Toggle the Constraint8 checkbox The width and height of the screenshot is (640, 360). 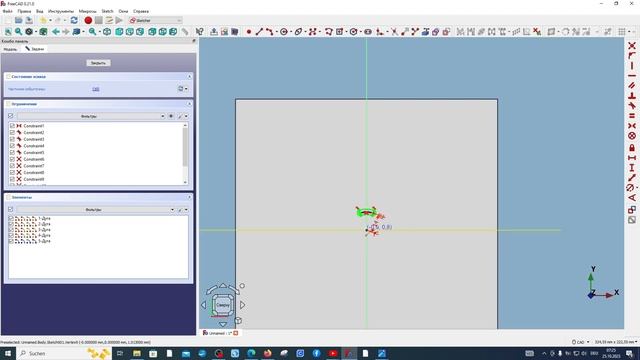(x=12, y=172)
